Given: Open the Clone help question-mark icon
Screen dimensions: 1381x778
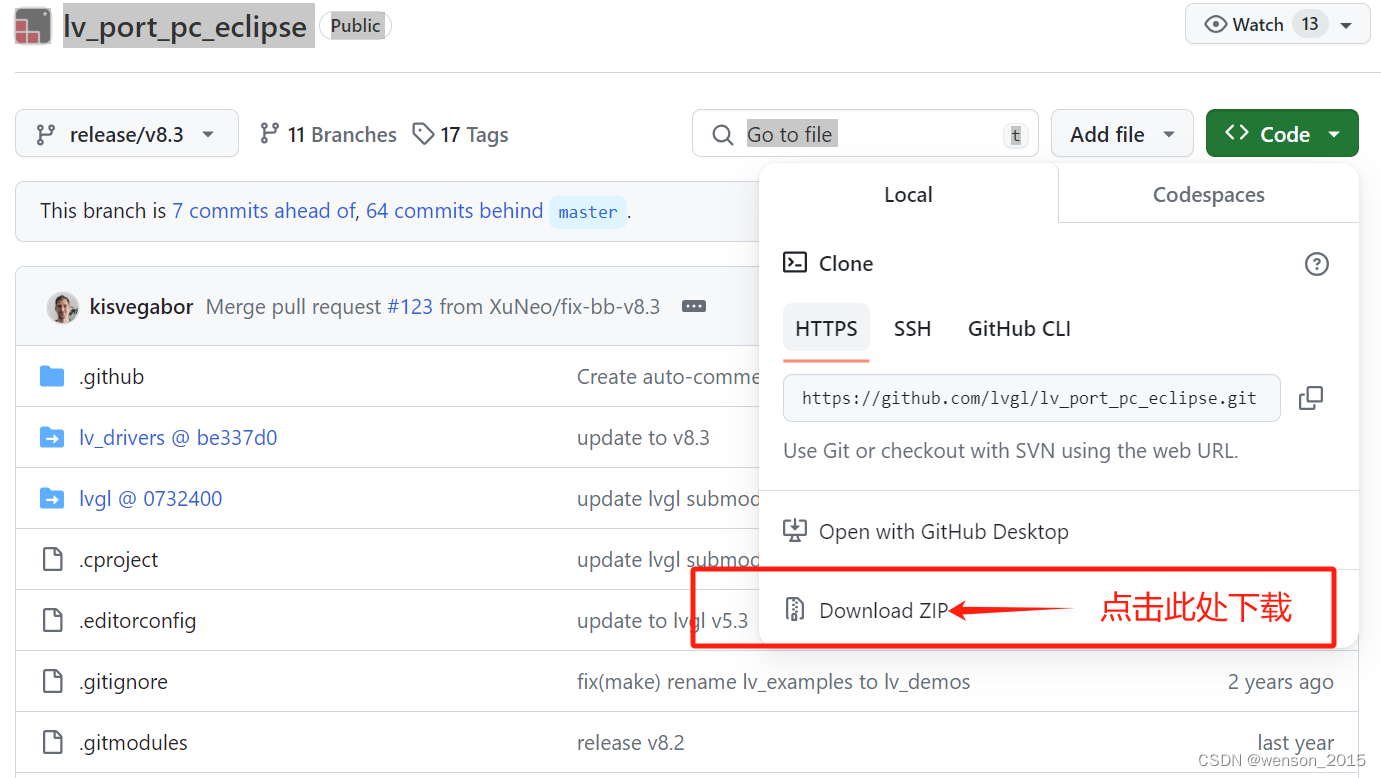Looking at the screenshot, I should click(x=1317, y=264).
